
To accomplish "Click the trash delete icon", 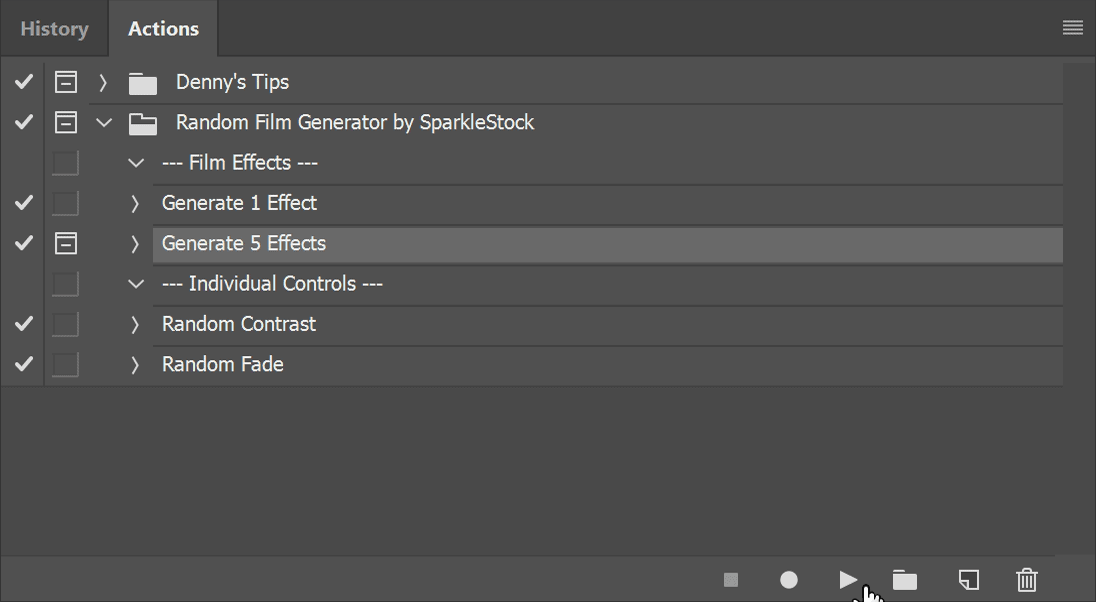I will tap(1027, 580).
